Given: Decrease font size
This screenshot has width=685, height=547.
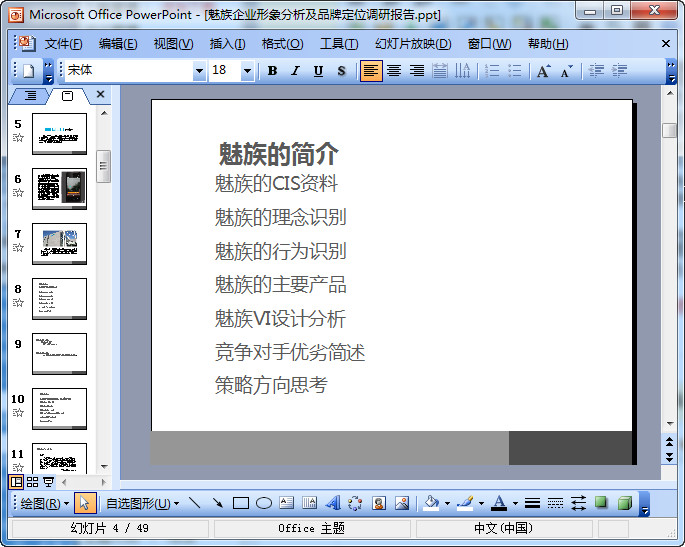Looking at the screenshot, I should click(x=567, y=70).
